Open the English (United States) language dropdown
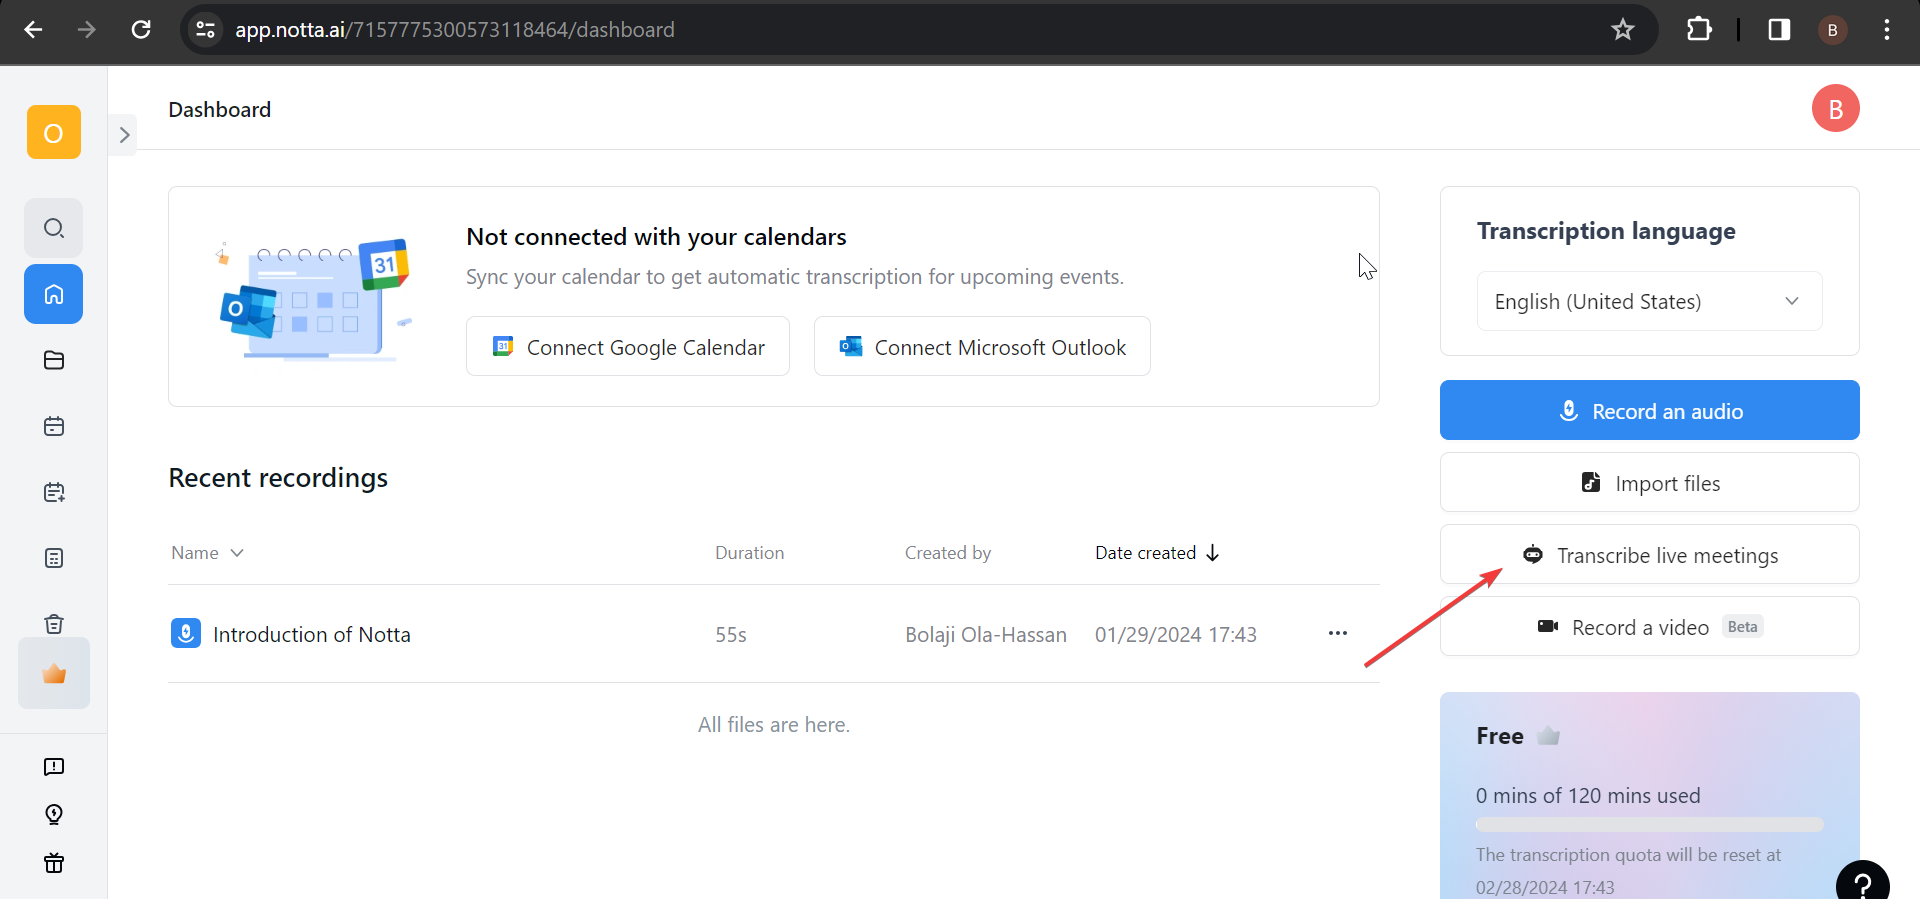The image size is (1920, 899). pos(1649,301)
